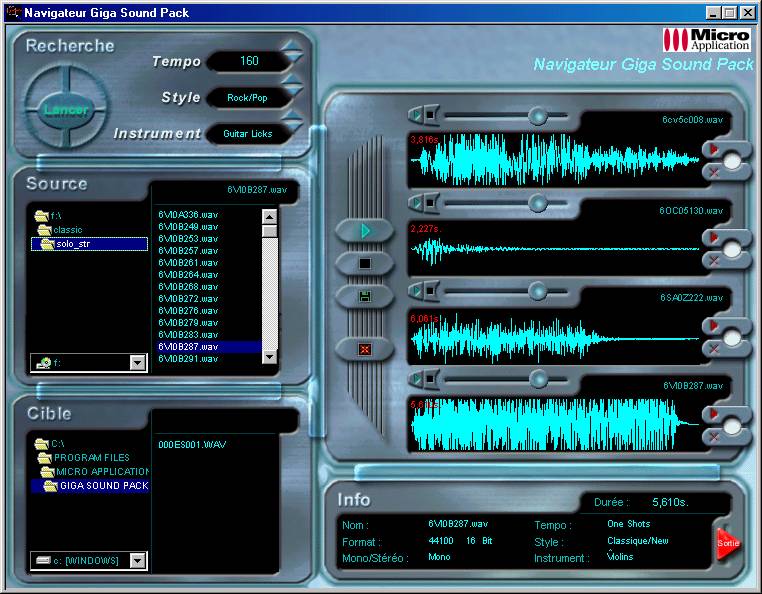Play track 6SA0Z222.wav with small play icon
This screenshot has width=762, height=594.
coord(416,291)
